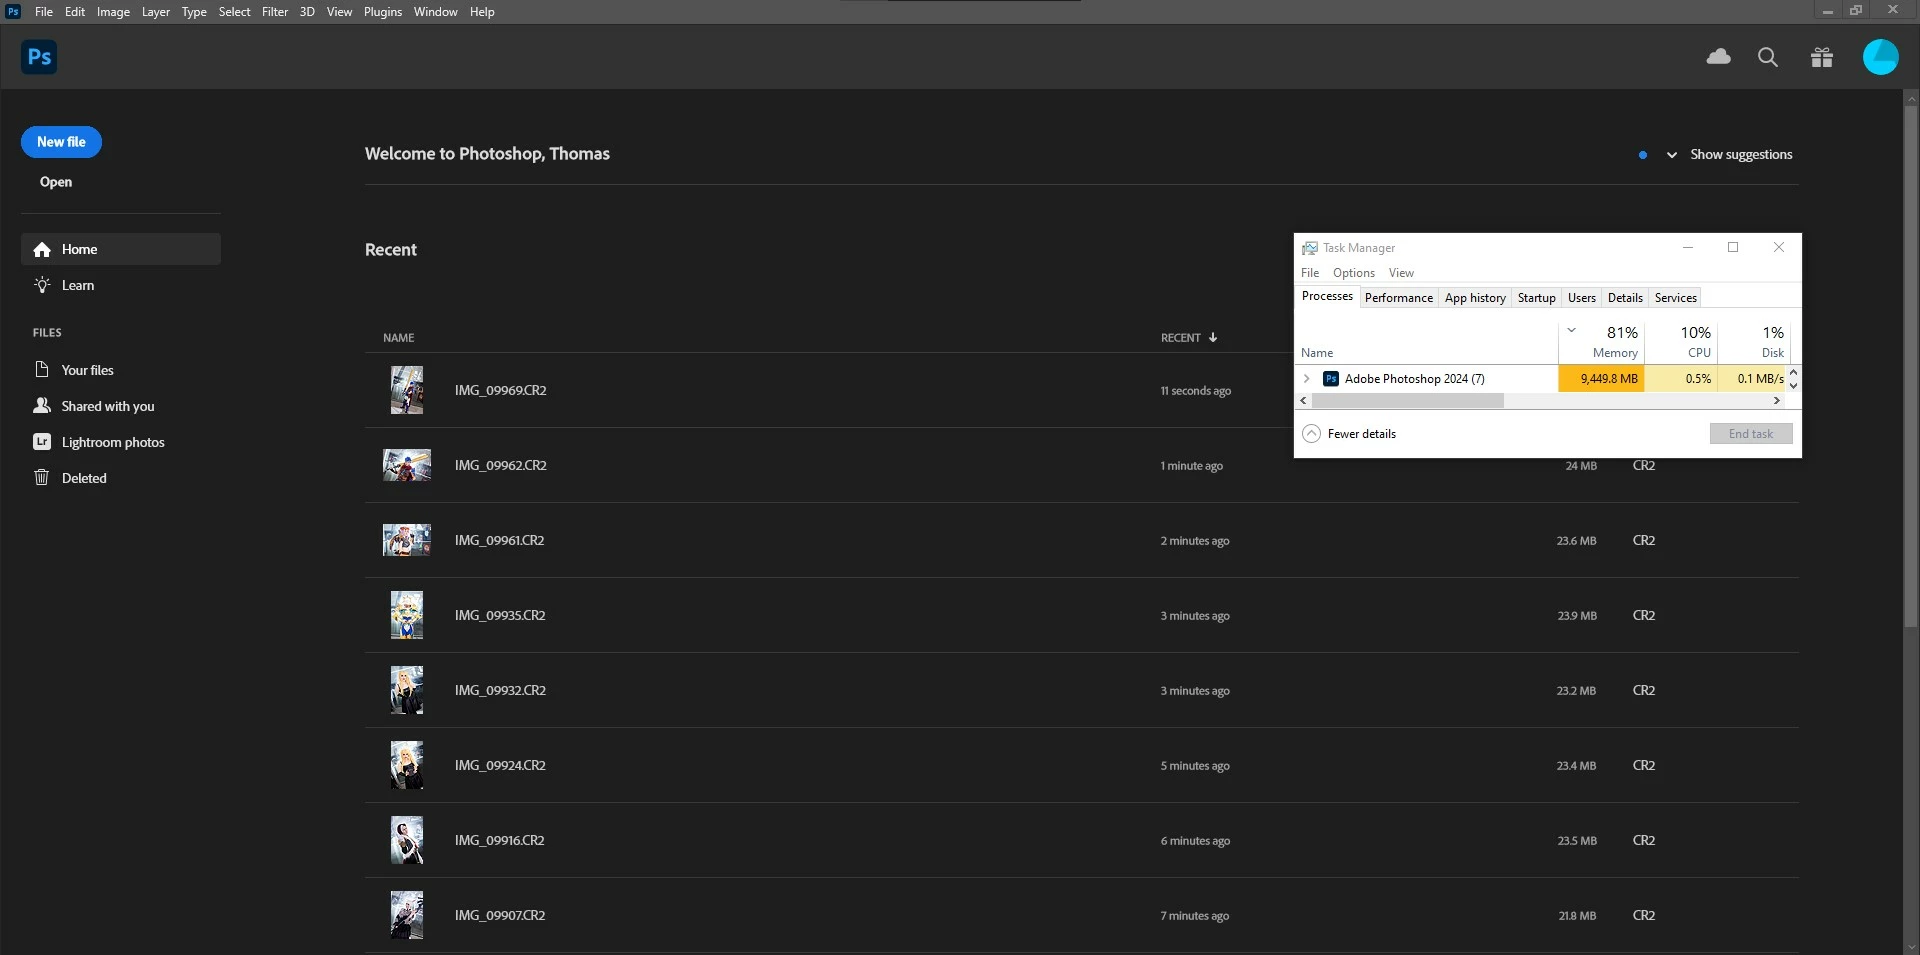This screenshot has width=1920, height=955.
Task: Open Photoshop's View menu
Action: pos(339,12)
